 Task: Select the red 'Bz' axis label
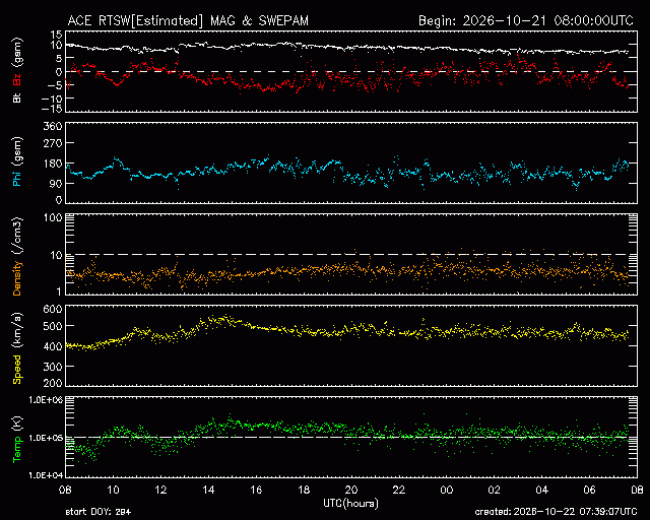click(17, 80)
